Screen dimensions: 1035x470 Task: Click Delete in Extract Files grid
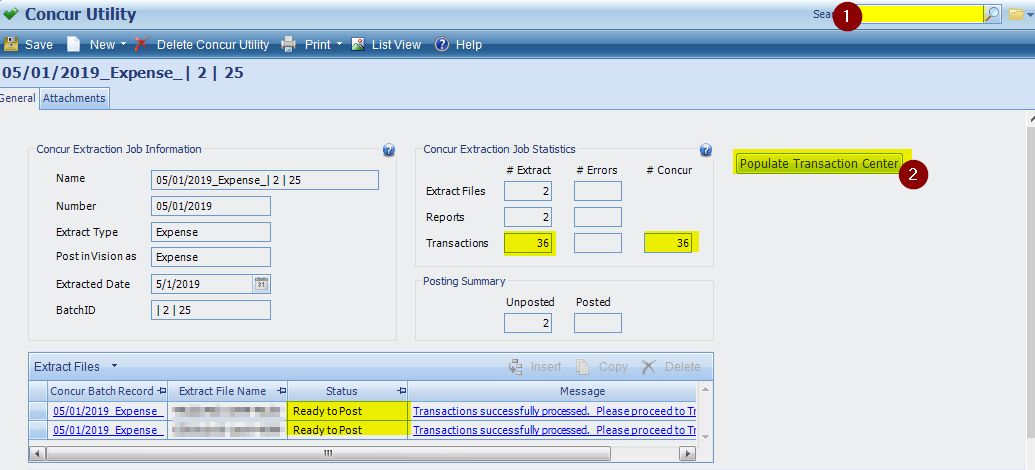pyautogui.click(x=671, y=366)
